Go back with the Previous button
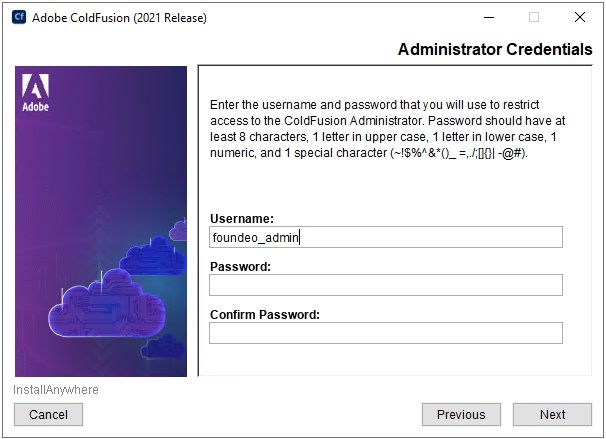 pos(461,415)
